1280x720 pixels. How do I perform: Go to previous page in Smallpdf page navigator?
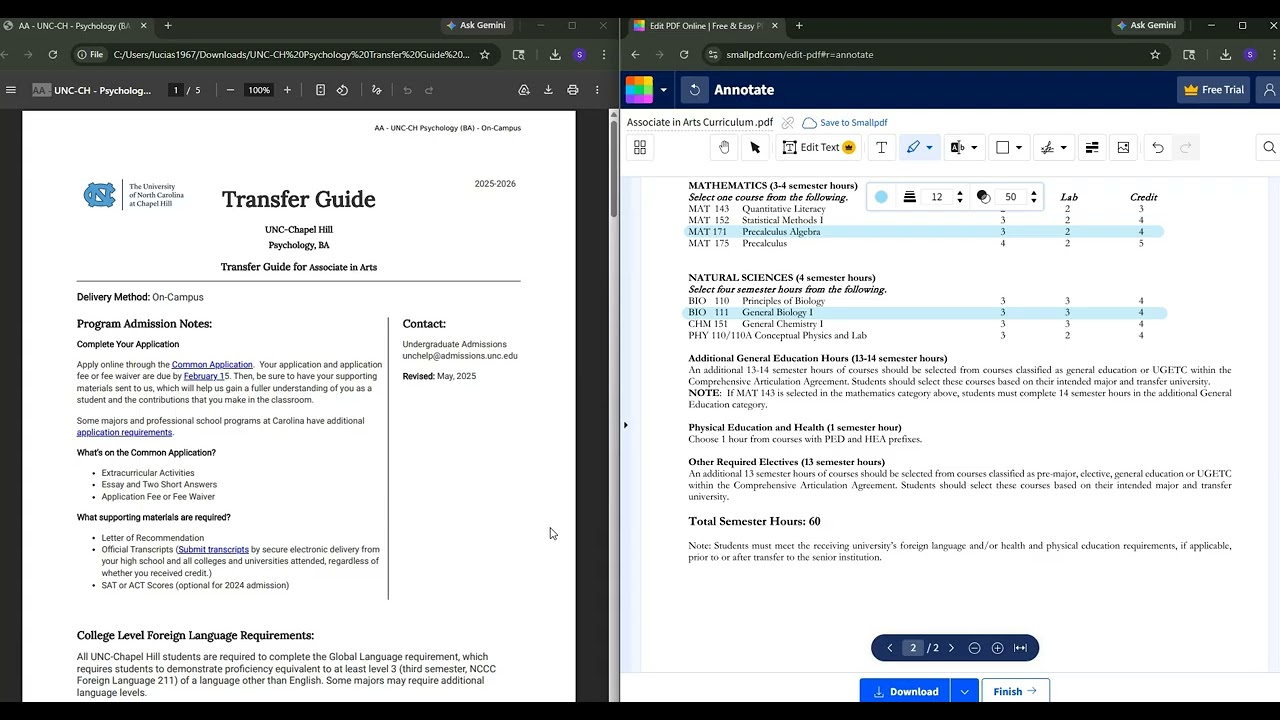click(x=889, y=648)
